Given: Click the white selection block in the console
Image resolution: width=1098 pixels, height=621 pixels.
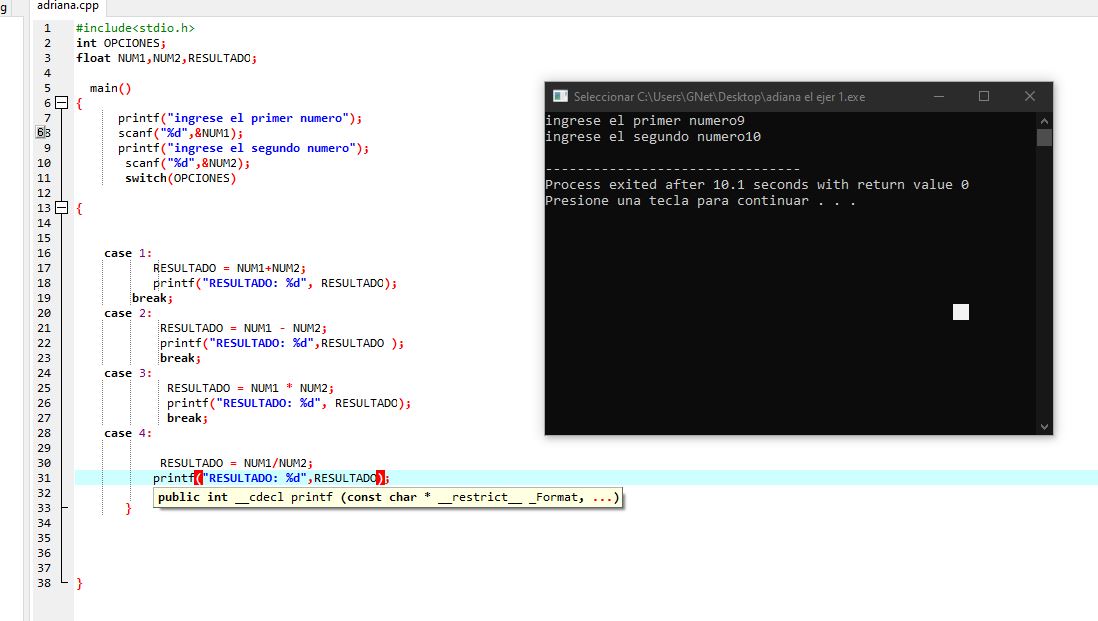Looking at the screenshot, I should pos(961,312).
